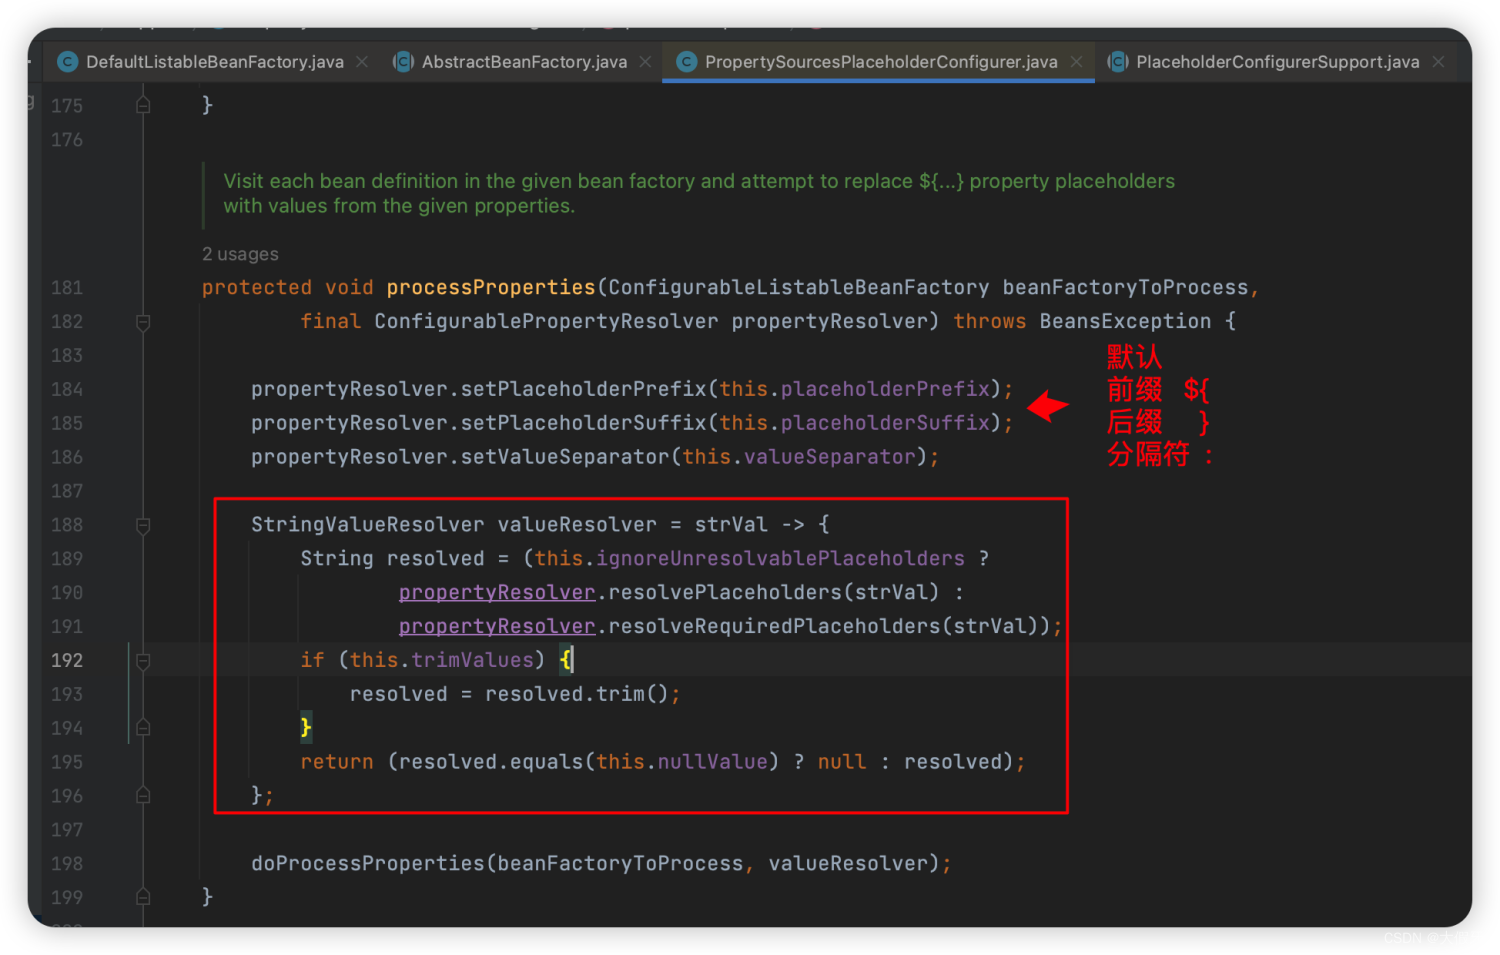Click the Javadoc comment 'Visit each bean definition'

click(699, 193)
